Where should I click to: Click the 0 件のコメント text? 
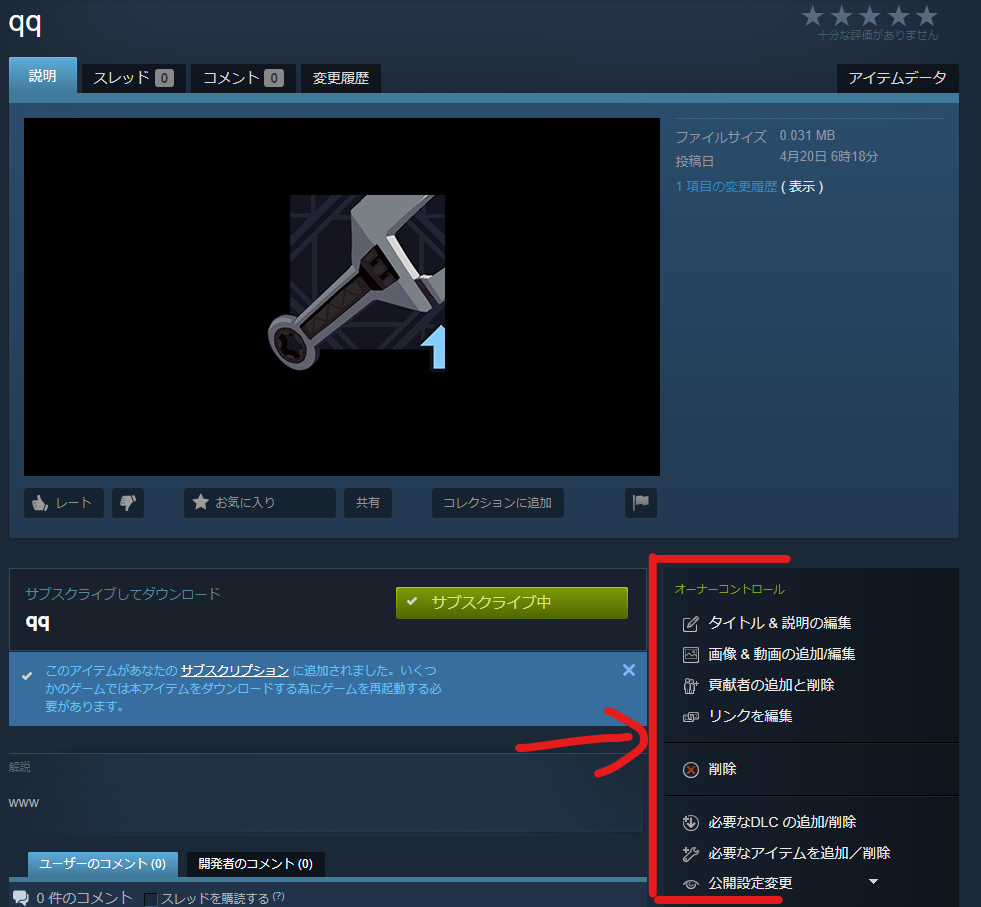84,898
